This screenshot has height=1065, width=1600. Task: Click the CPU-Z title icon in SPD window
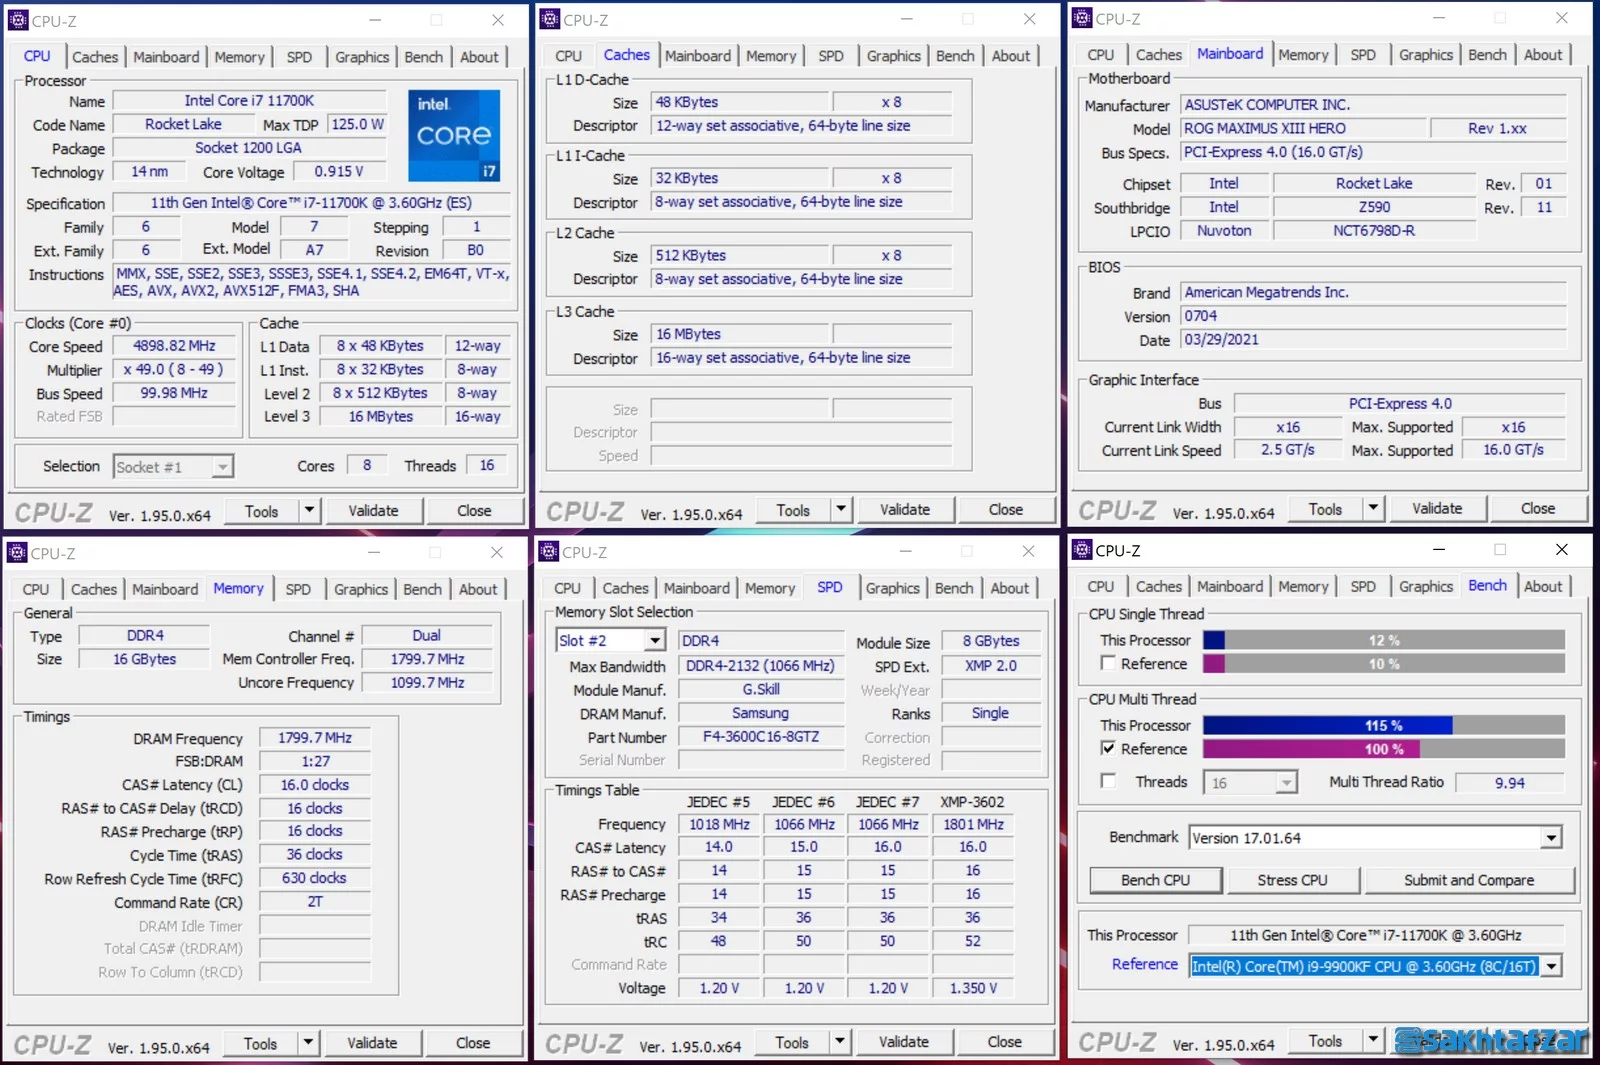[x=549, y=552]
